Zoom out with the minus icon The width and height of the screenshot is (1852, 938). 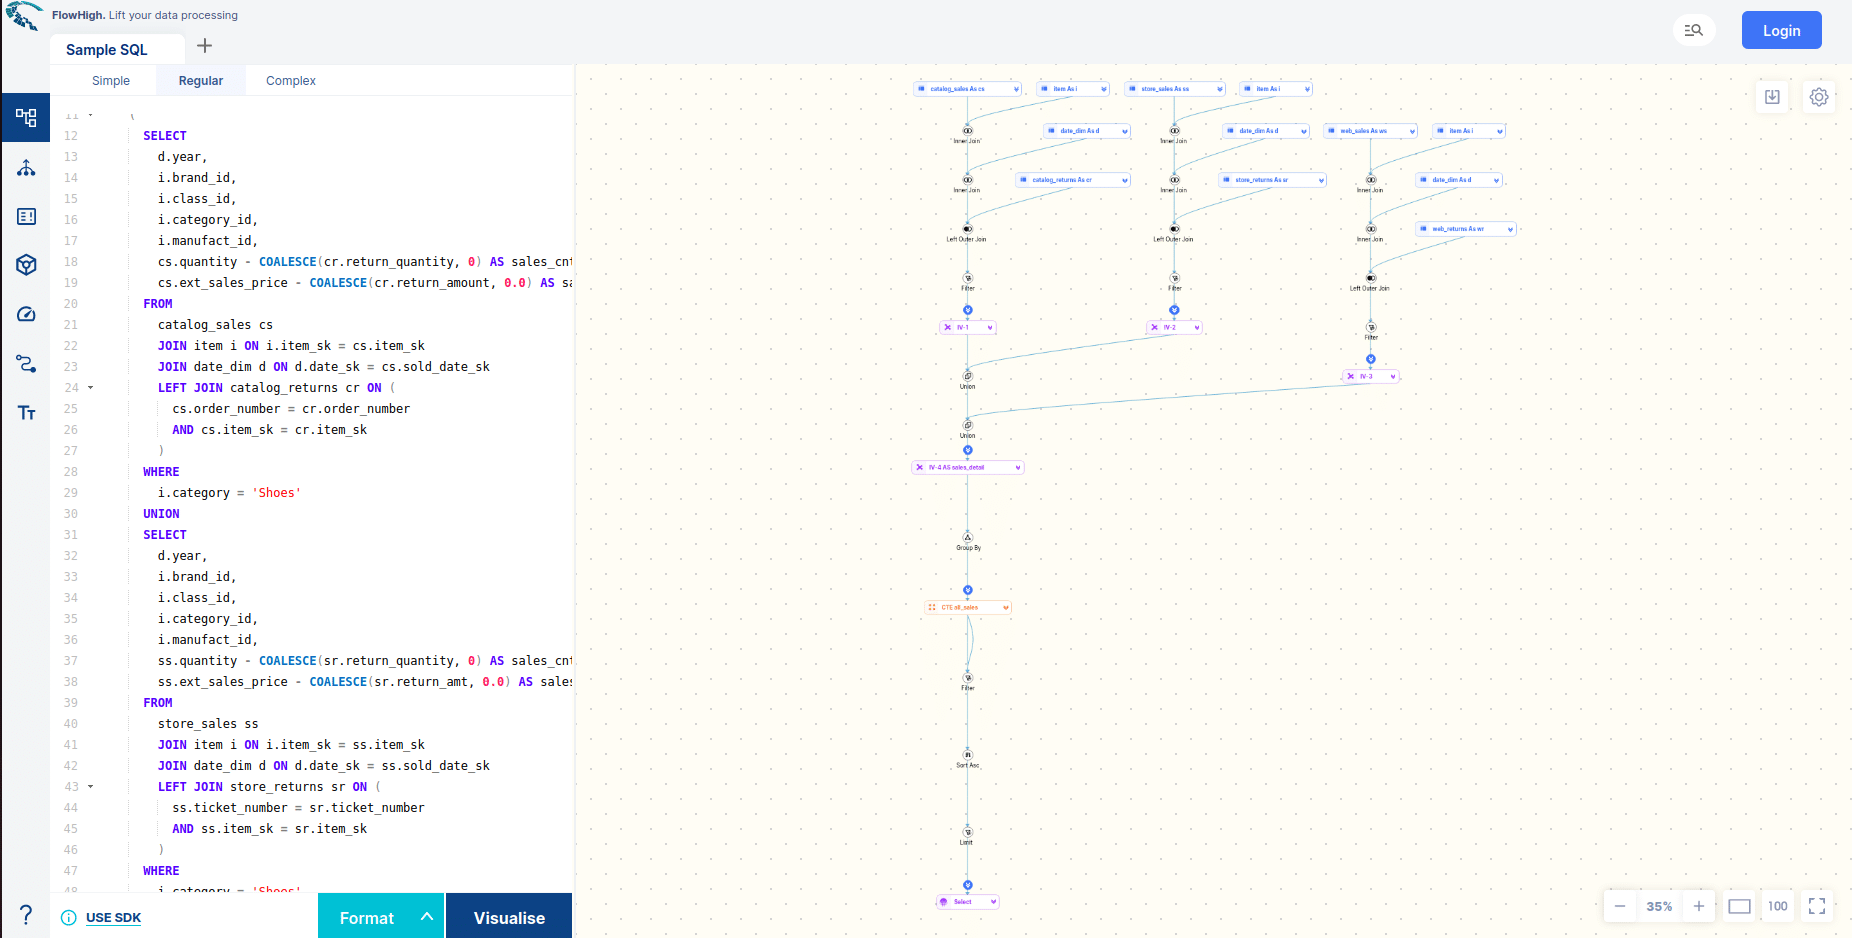pyautogui.click(x=1619, y=906)
